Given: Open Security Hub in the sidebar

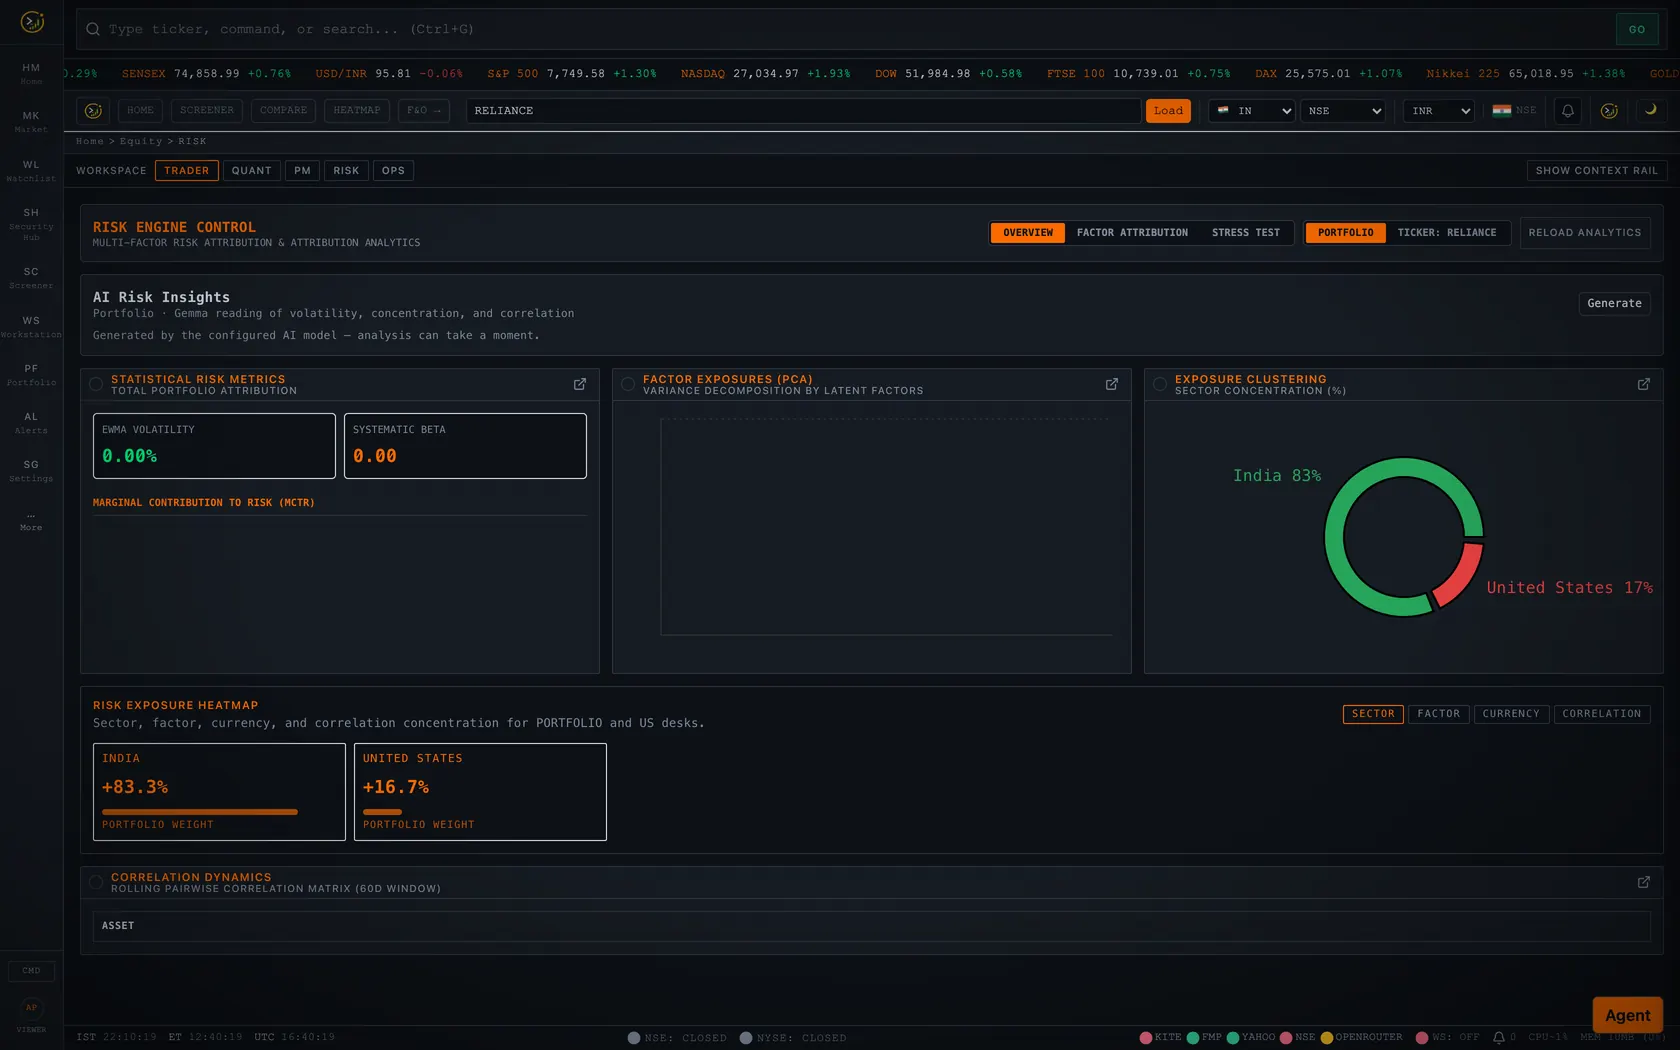Looking at the screenshot, I should click(31, 224).
